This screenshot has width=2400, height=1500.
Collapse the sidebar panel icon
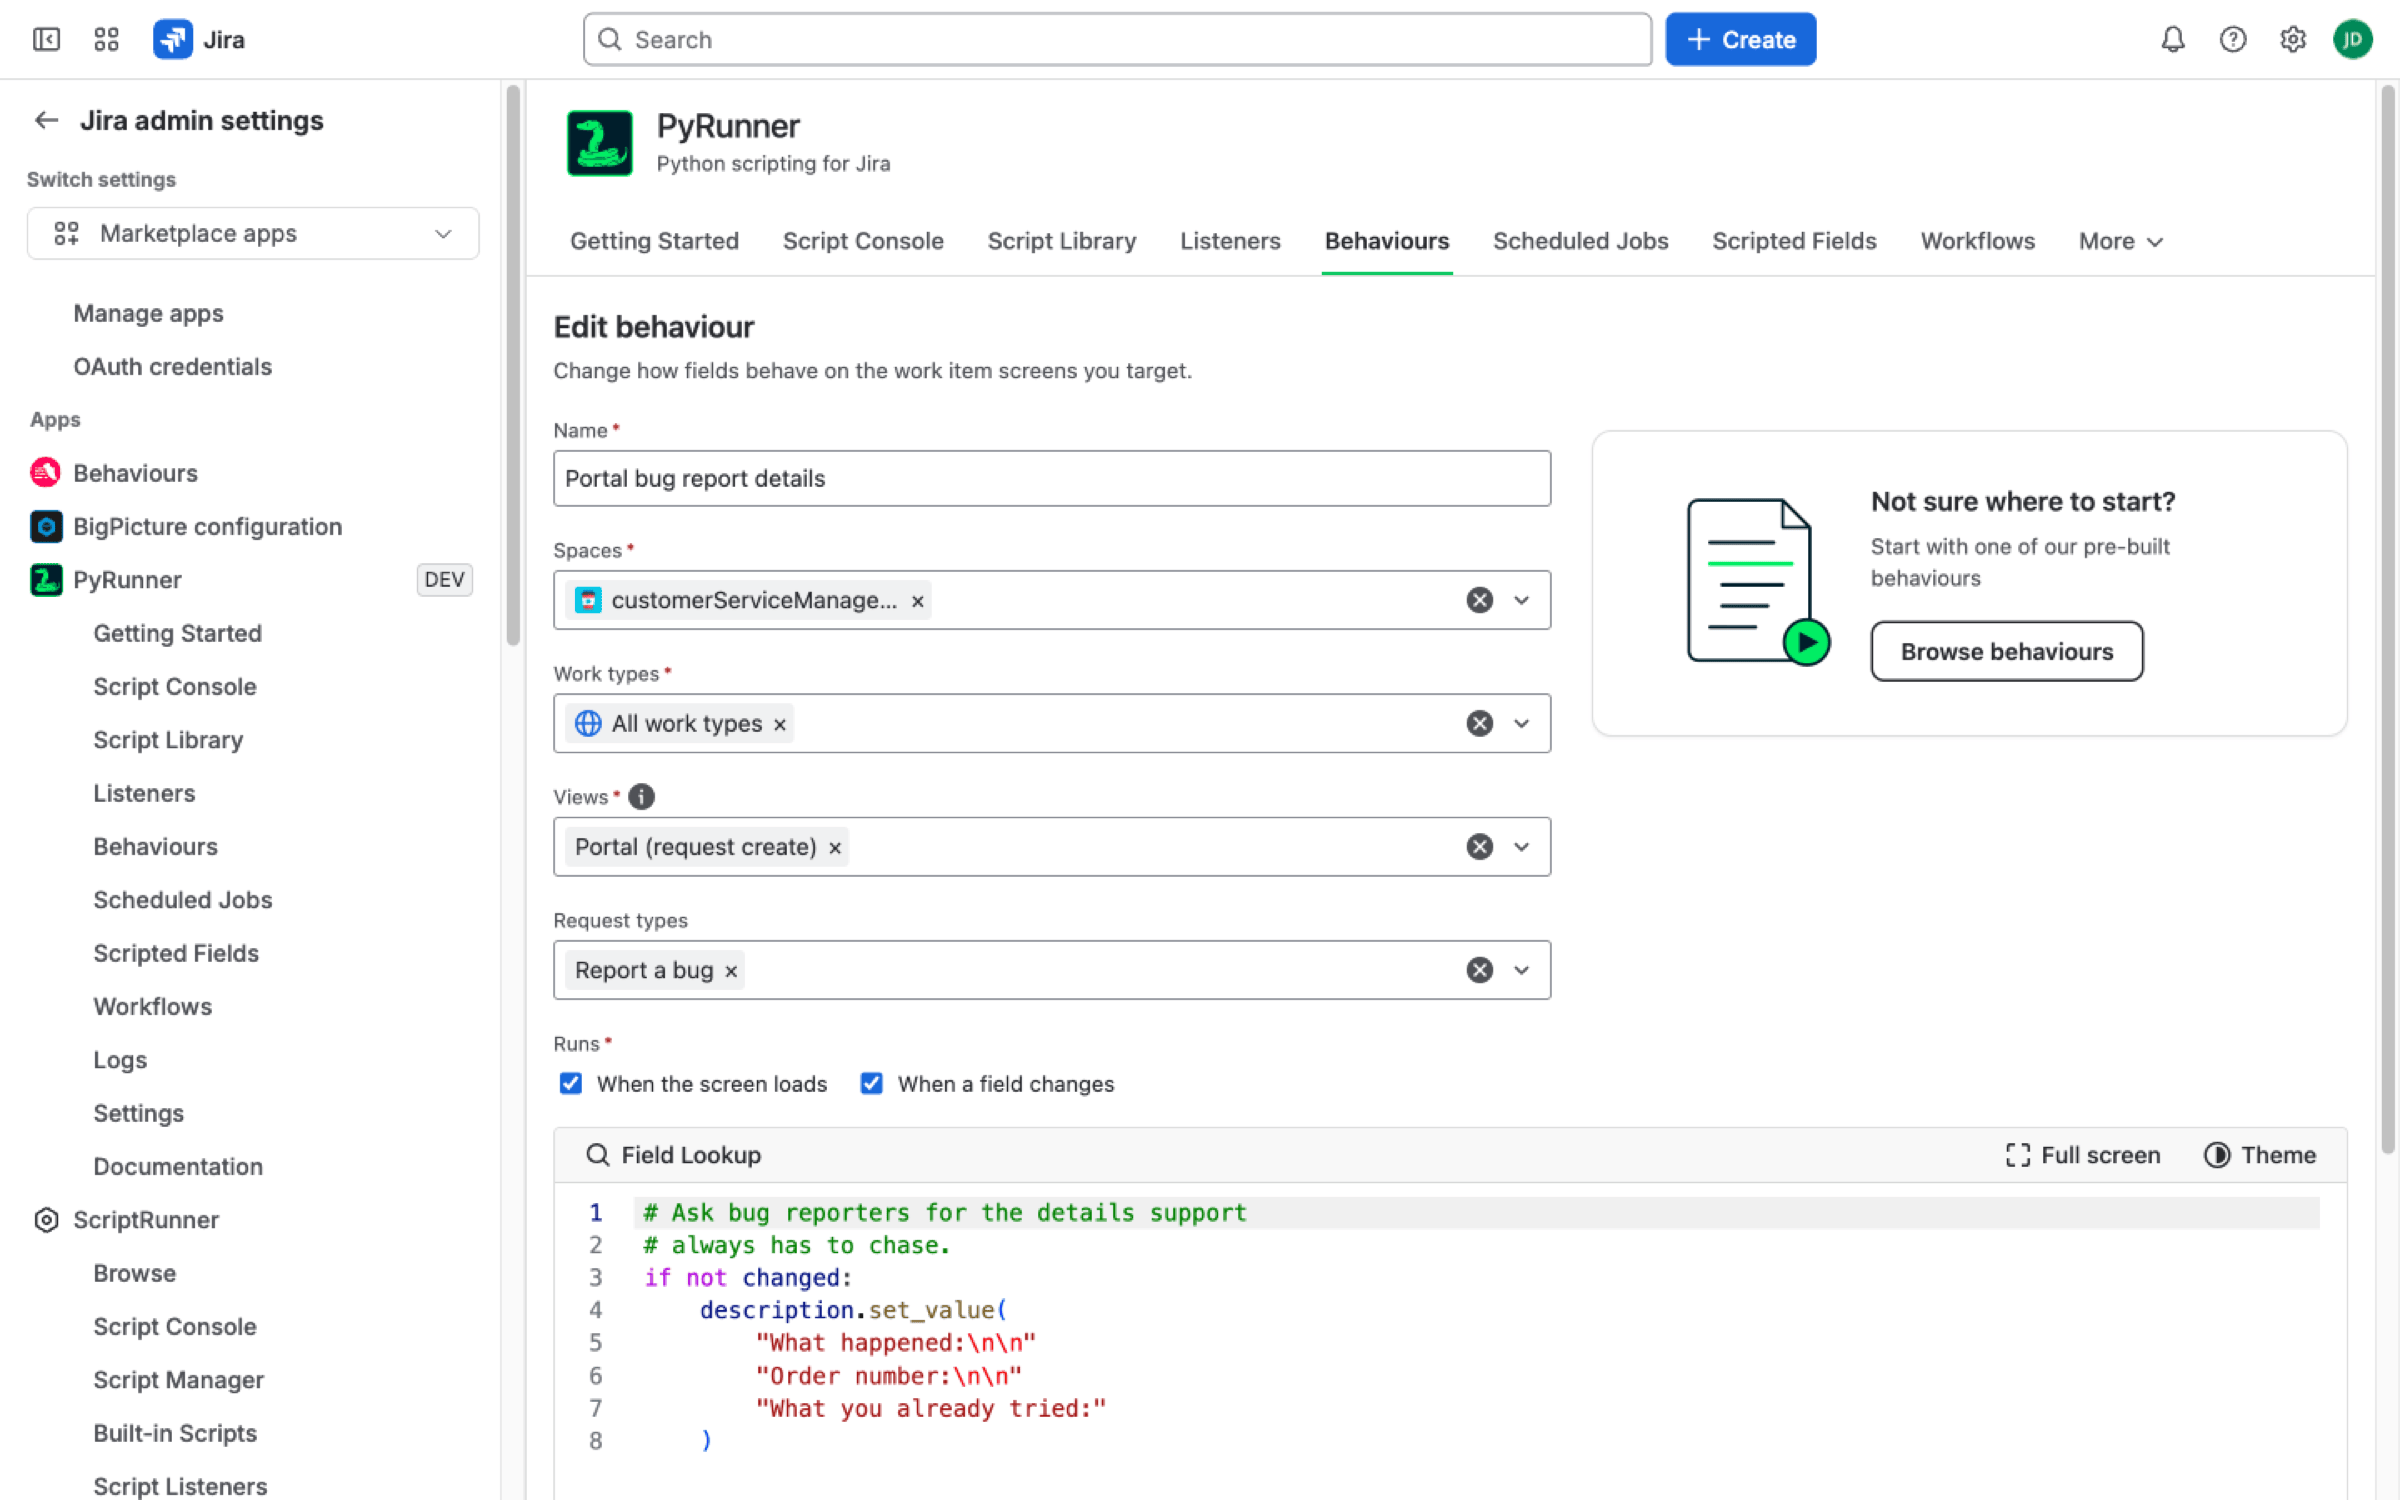pos(46,39)
